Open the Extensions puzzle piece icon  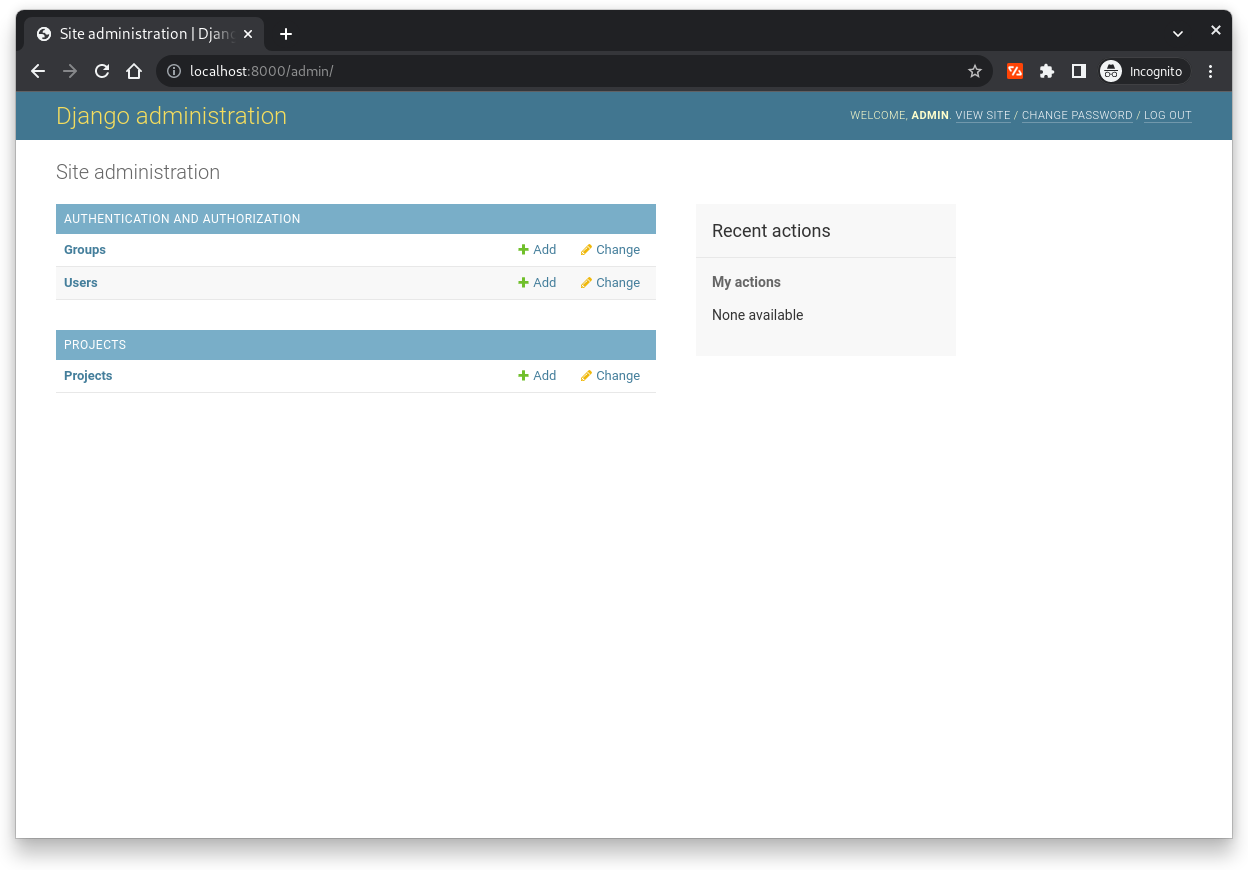[1047, 71]
